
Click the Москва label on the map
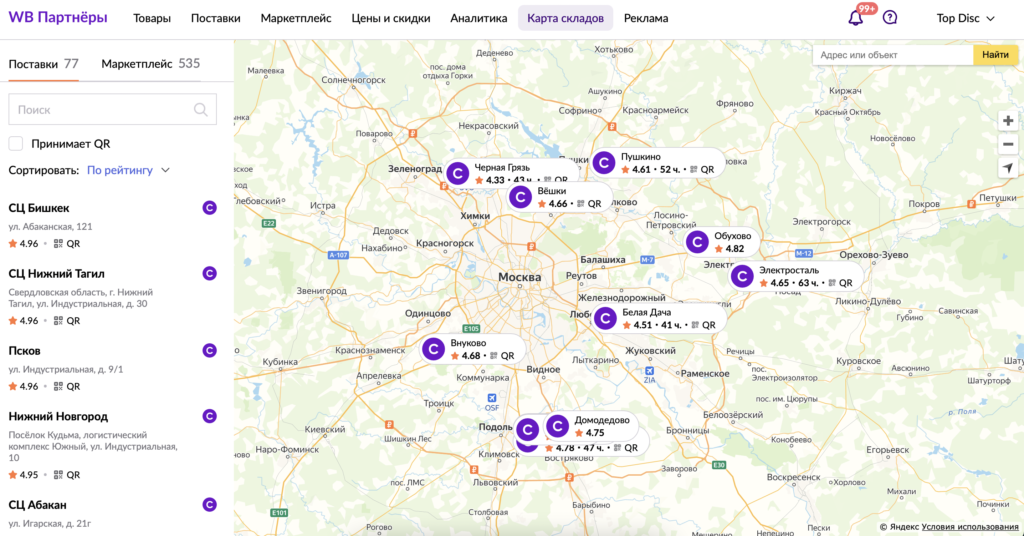click(520, 277)
